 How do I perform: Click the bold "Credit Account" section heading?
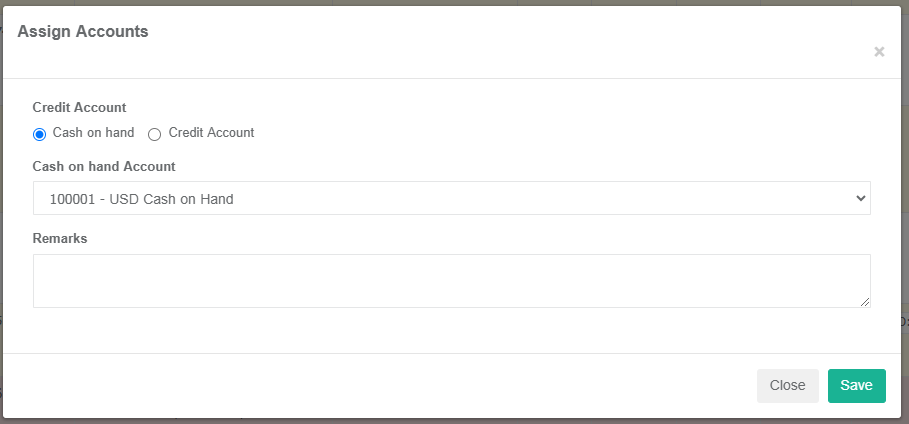pyautogui.click(x=79, y=107)
